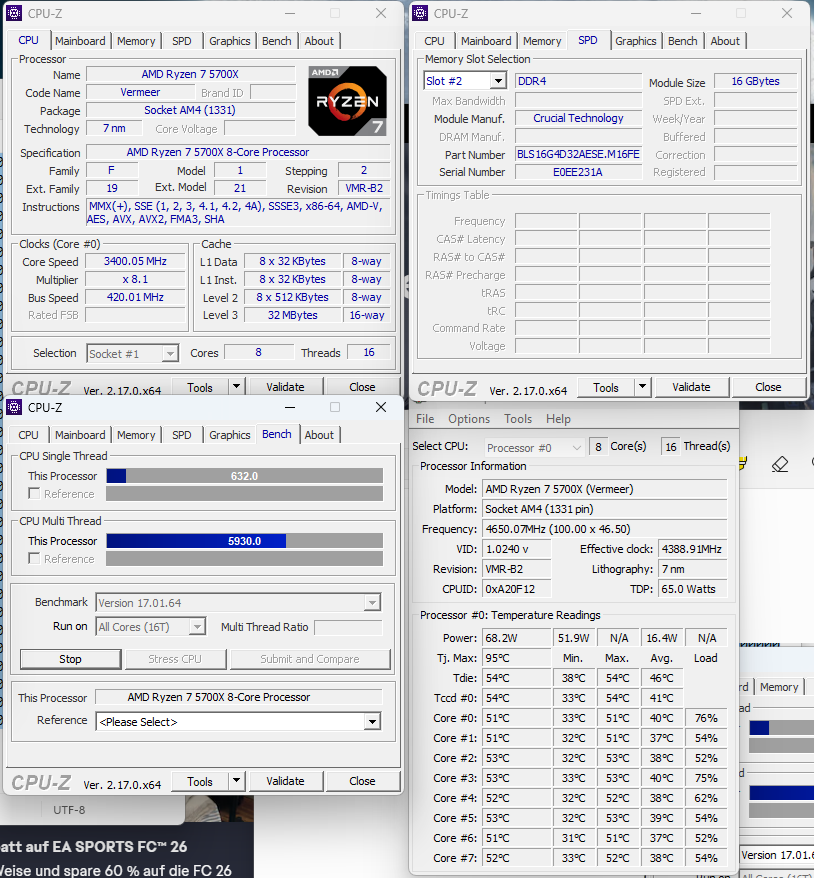Click the Part Number BLS16G4D32AESE.M16FE field
The width and height of the screenshot is (815, 879).
pos(578,154)
